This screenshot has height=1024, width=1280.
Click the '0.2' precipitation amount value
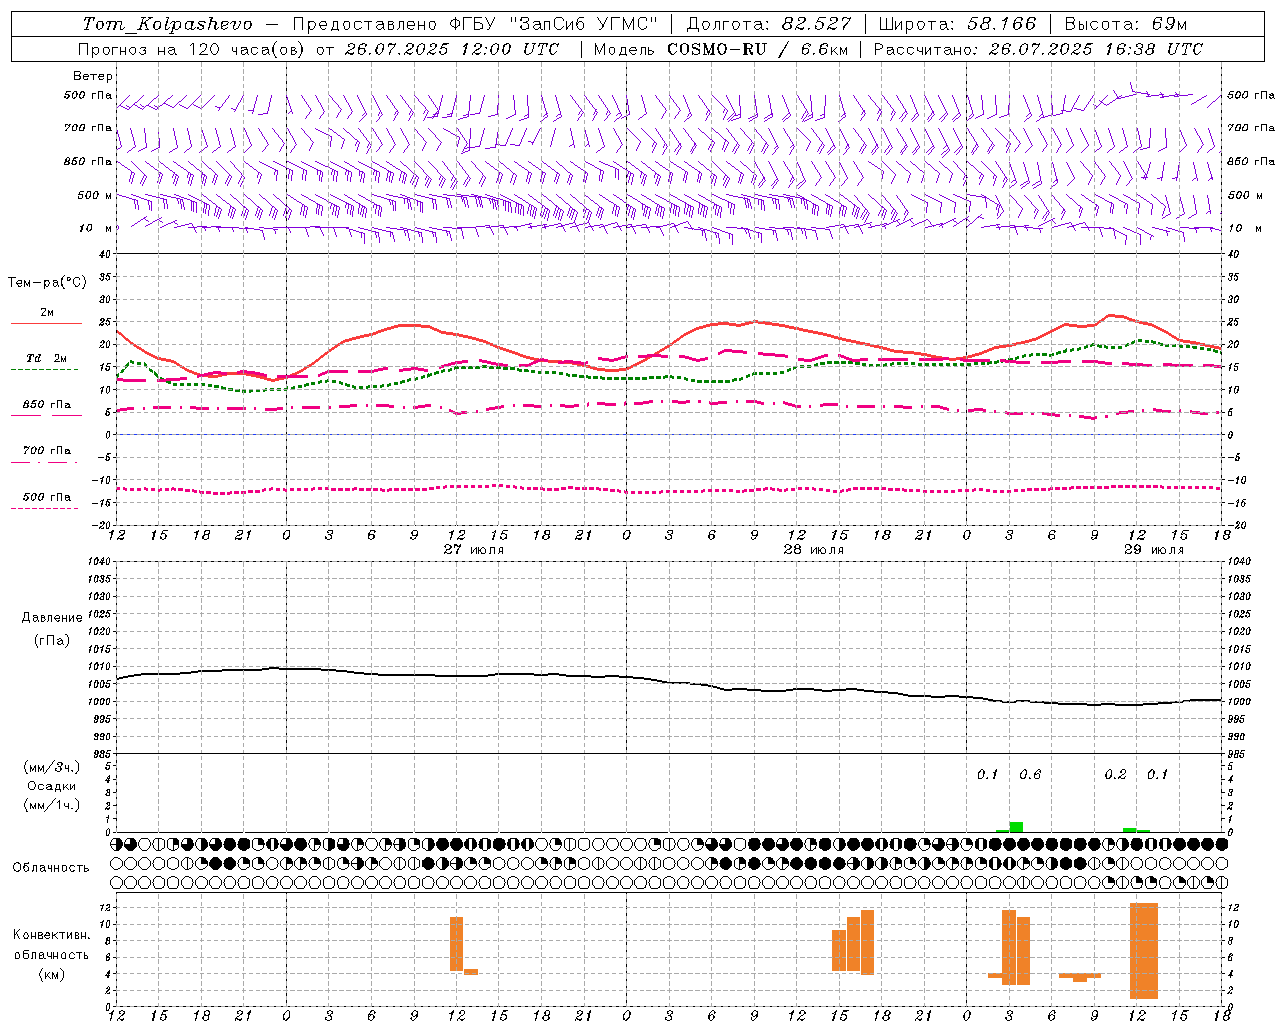pyautogui.click(x=1115, y=775)
